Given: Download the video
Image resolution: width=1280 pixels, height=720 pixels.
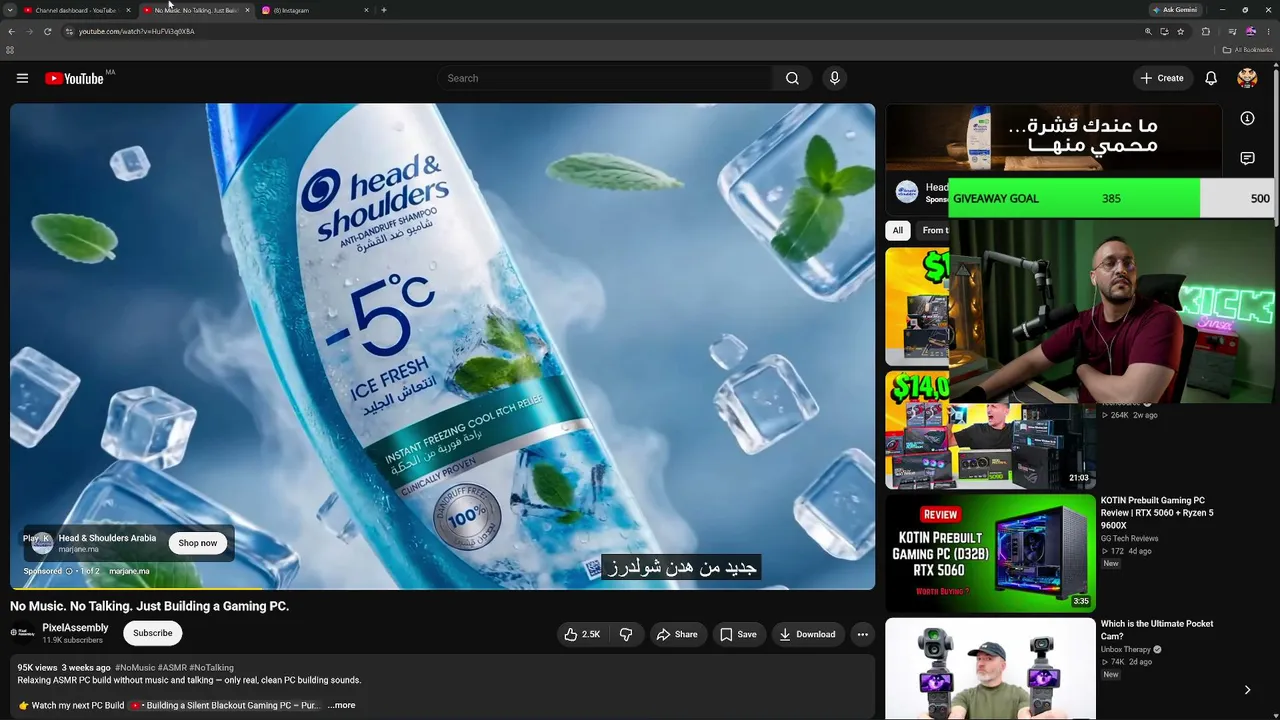Looking at the screenshot, I should point(808,634).
